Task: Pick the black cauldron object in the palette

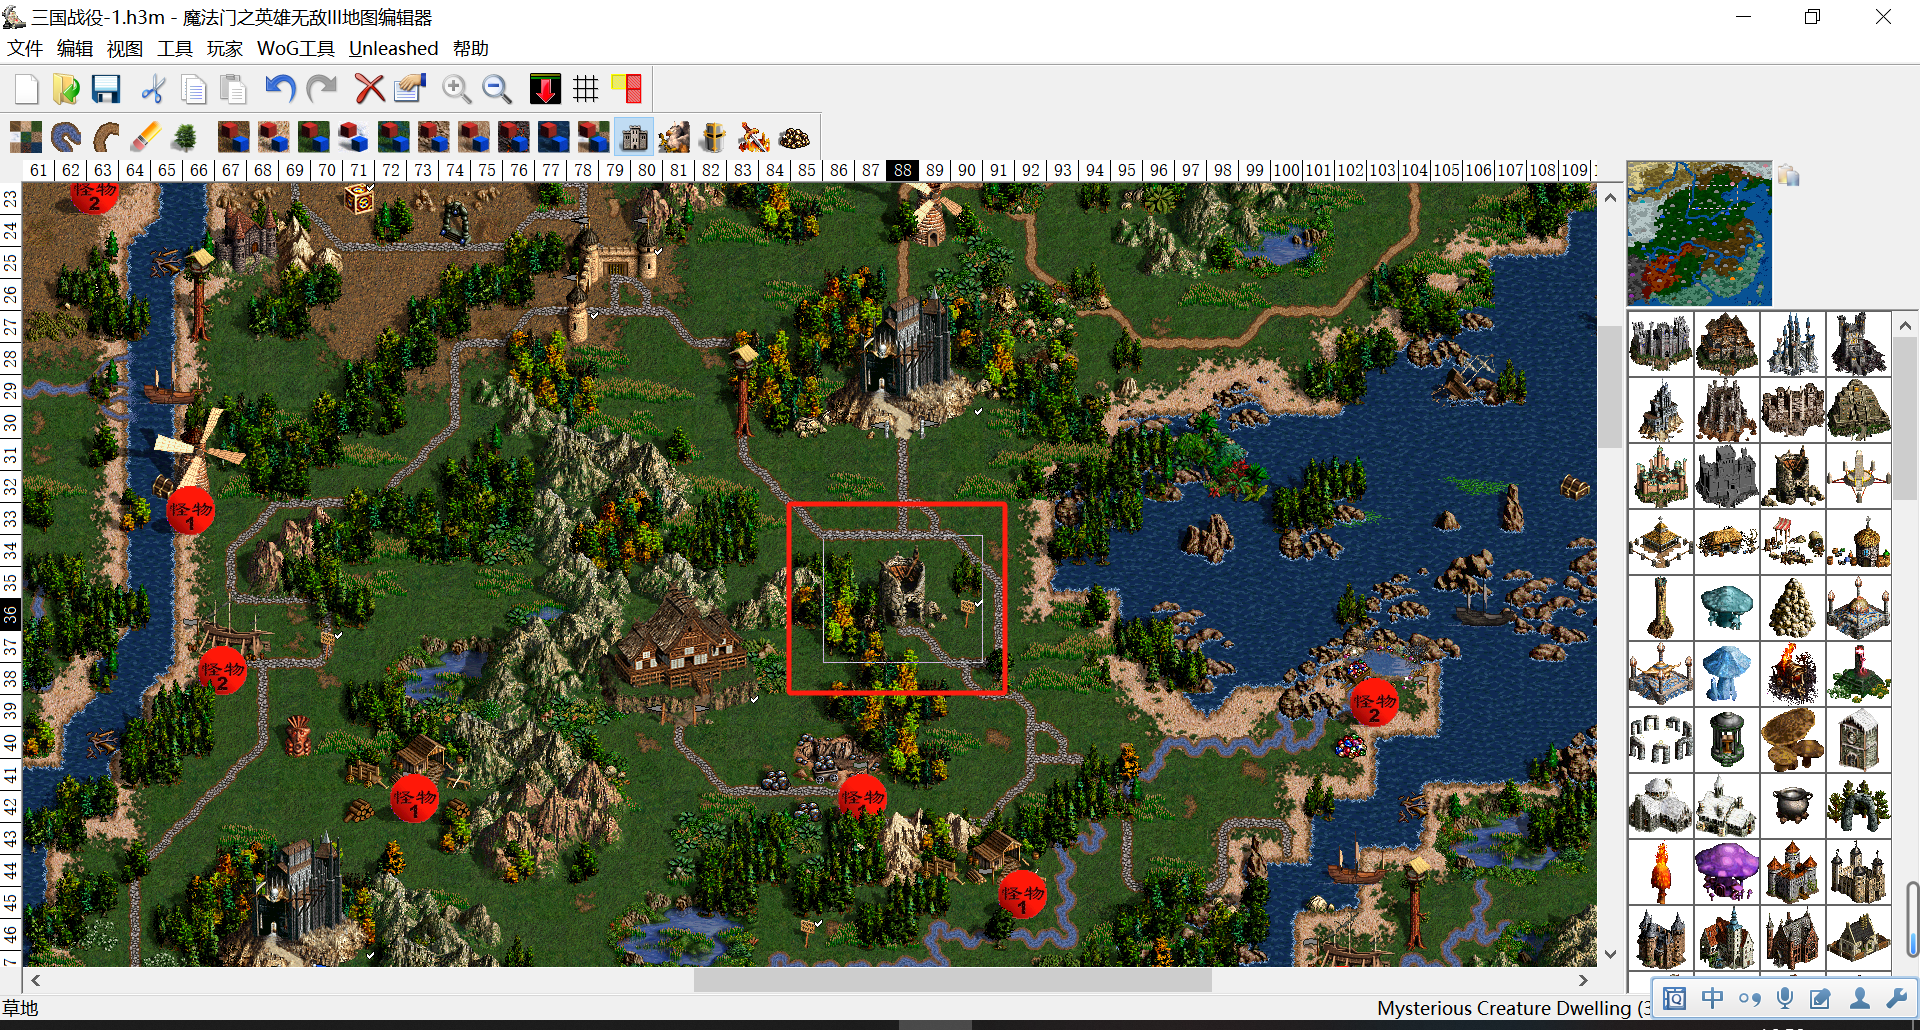Action: point(1792,805)
